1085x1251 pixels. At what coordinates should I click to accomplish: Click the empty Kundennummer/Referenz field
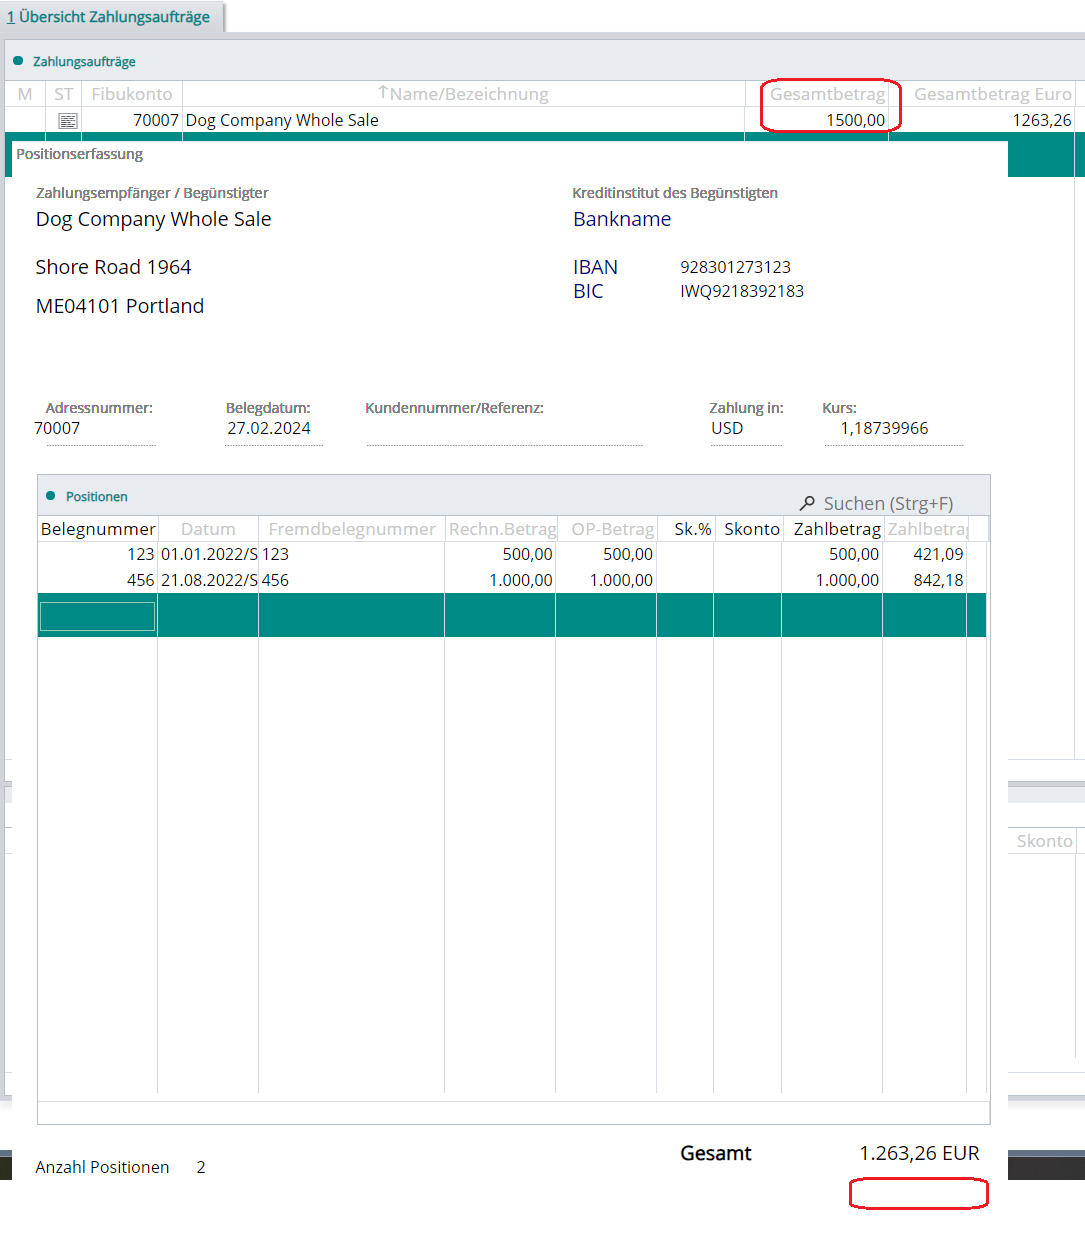coord(504,430)
